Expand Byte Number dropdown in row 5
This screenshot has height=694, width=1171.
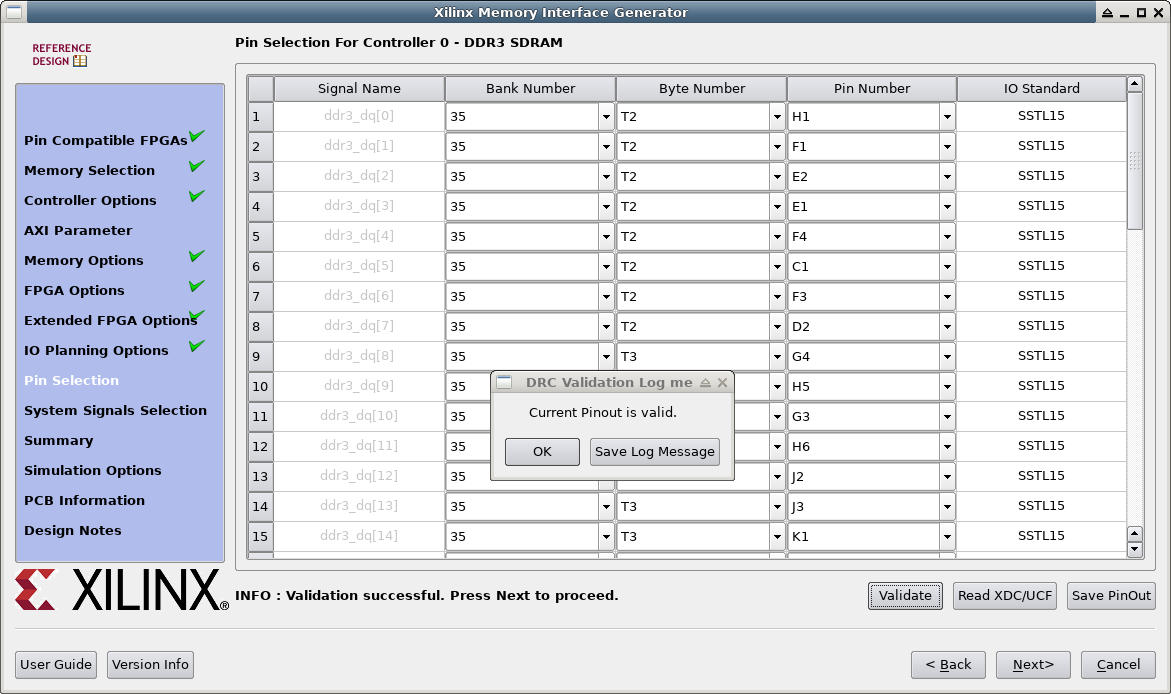pos(776,237)
